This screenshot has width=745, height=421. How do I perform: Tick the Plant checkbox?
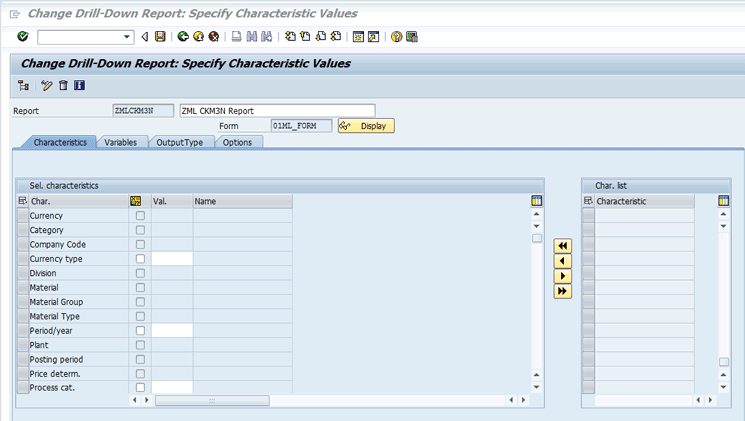point(140,345)
